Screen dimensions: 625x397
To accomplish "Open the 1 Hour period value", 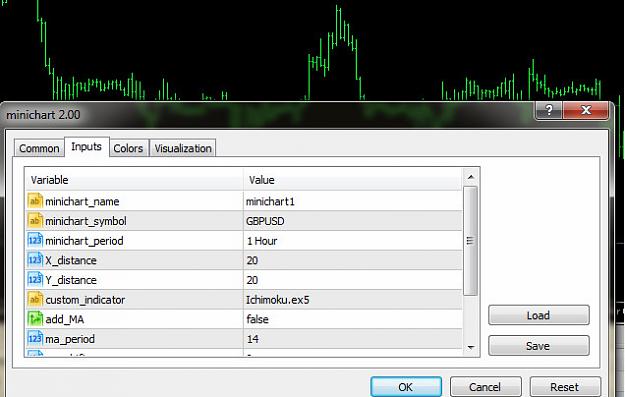I will [x=353, y=240].
